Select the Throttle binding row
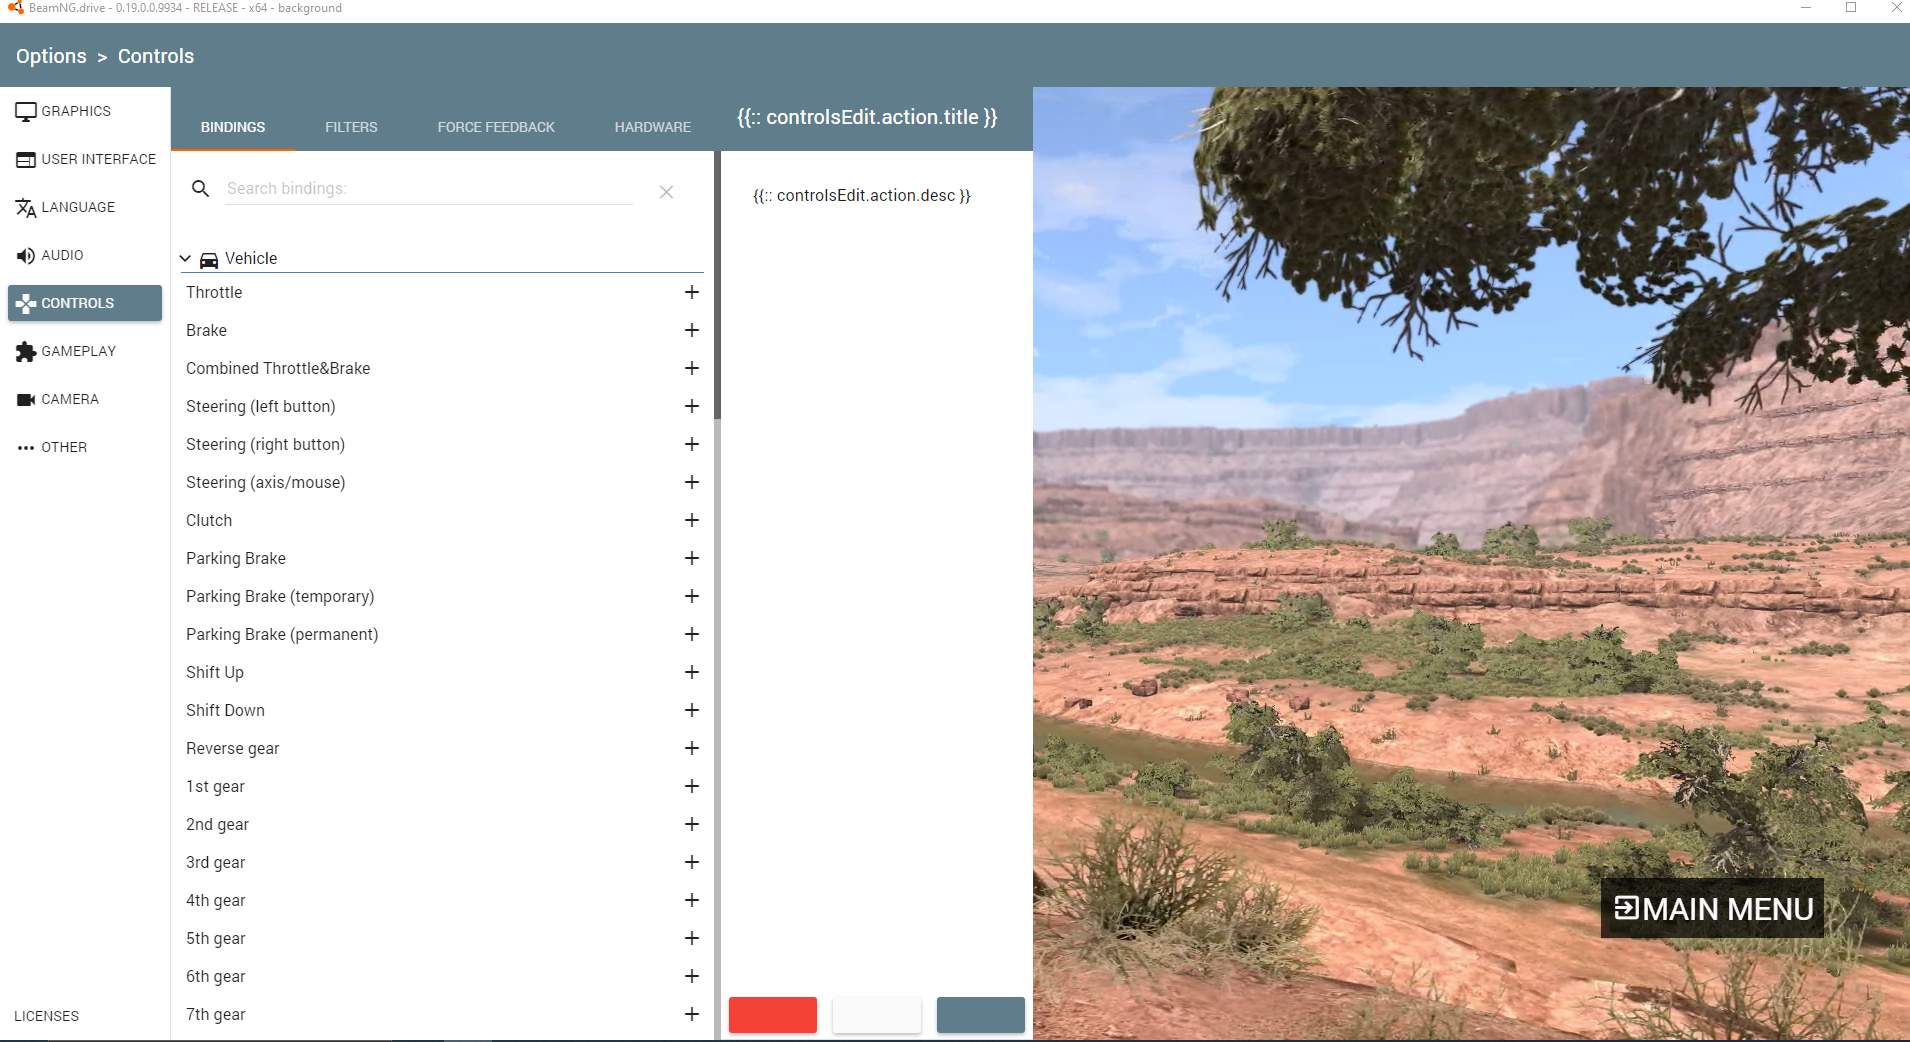Screen dimensions: 1910x1042 coord(442,292)
